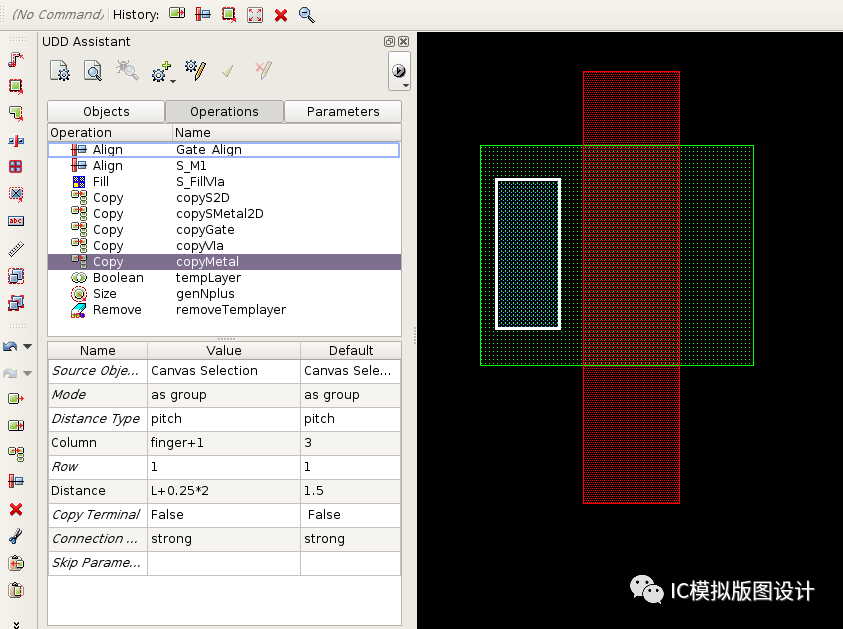Select the removeTemplayer operation
The width and height of the screenshot is (843, 629).
pos(224,310)
